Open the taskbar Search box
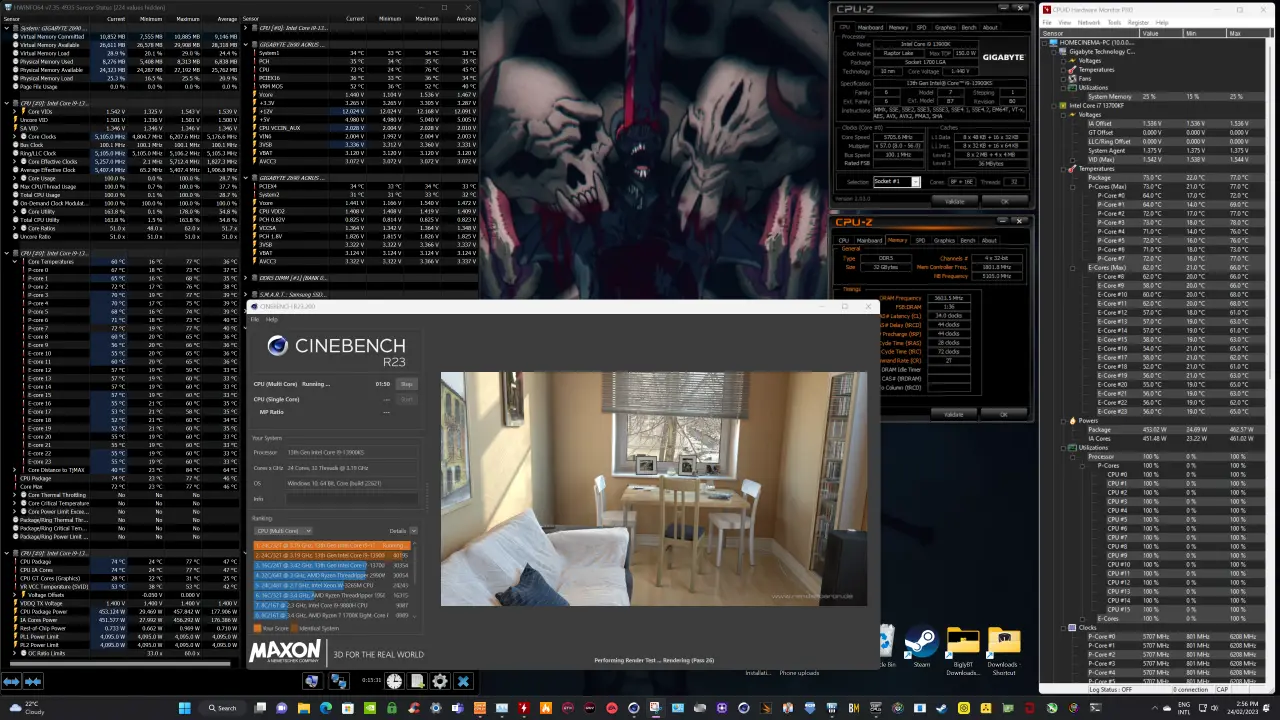Screen dimensions: 1280x720 point(223,708)
